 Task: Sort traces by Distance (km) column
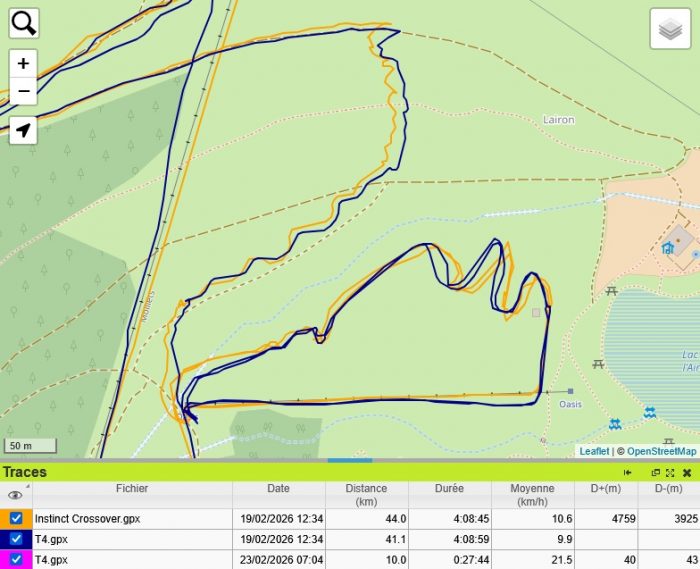pyautogui.click(x=366, y=494)
